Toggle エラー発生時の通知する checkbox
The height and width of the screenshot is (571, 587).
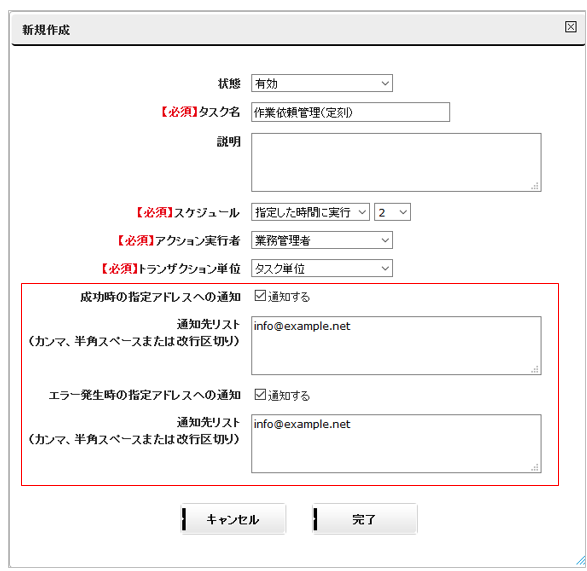(x=260, y=394)
